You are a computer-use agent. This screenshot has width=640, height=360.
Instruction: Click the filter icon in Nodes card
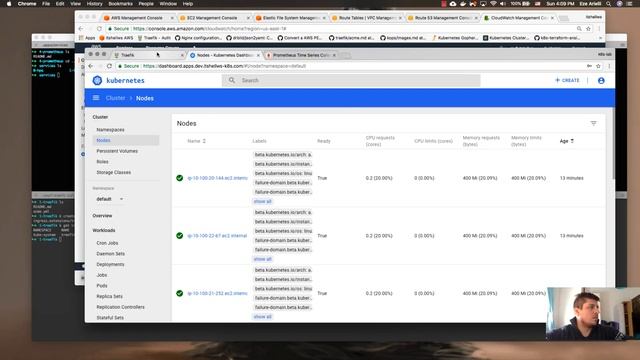[x=593, y=123]
